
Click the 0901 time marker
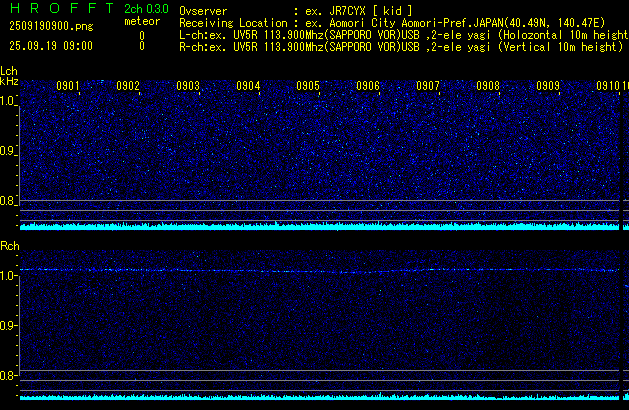tap(68, 86)
